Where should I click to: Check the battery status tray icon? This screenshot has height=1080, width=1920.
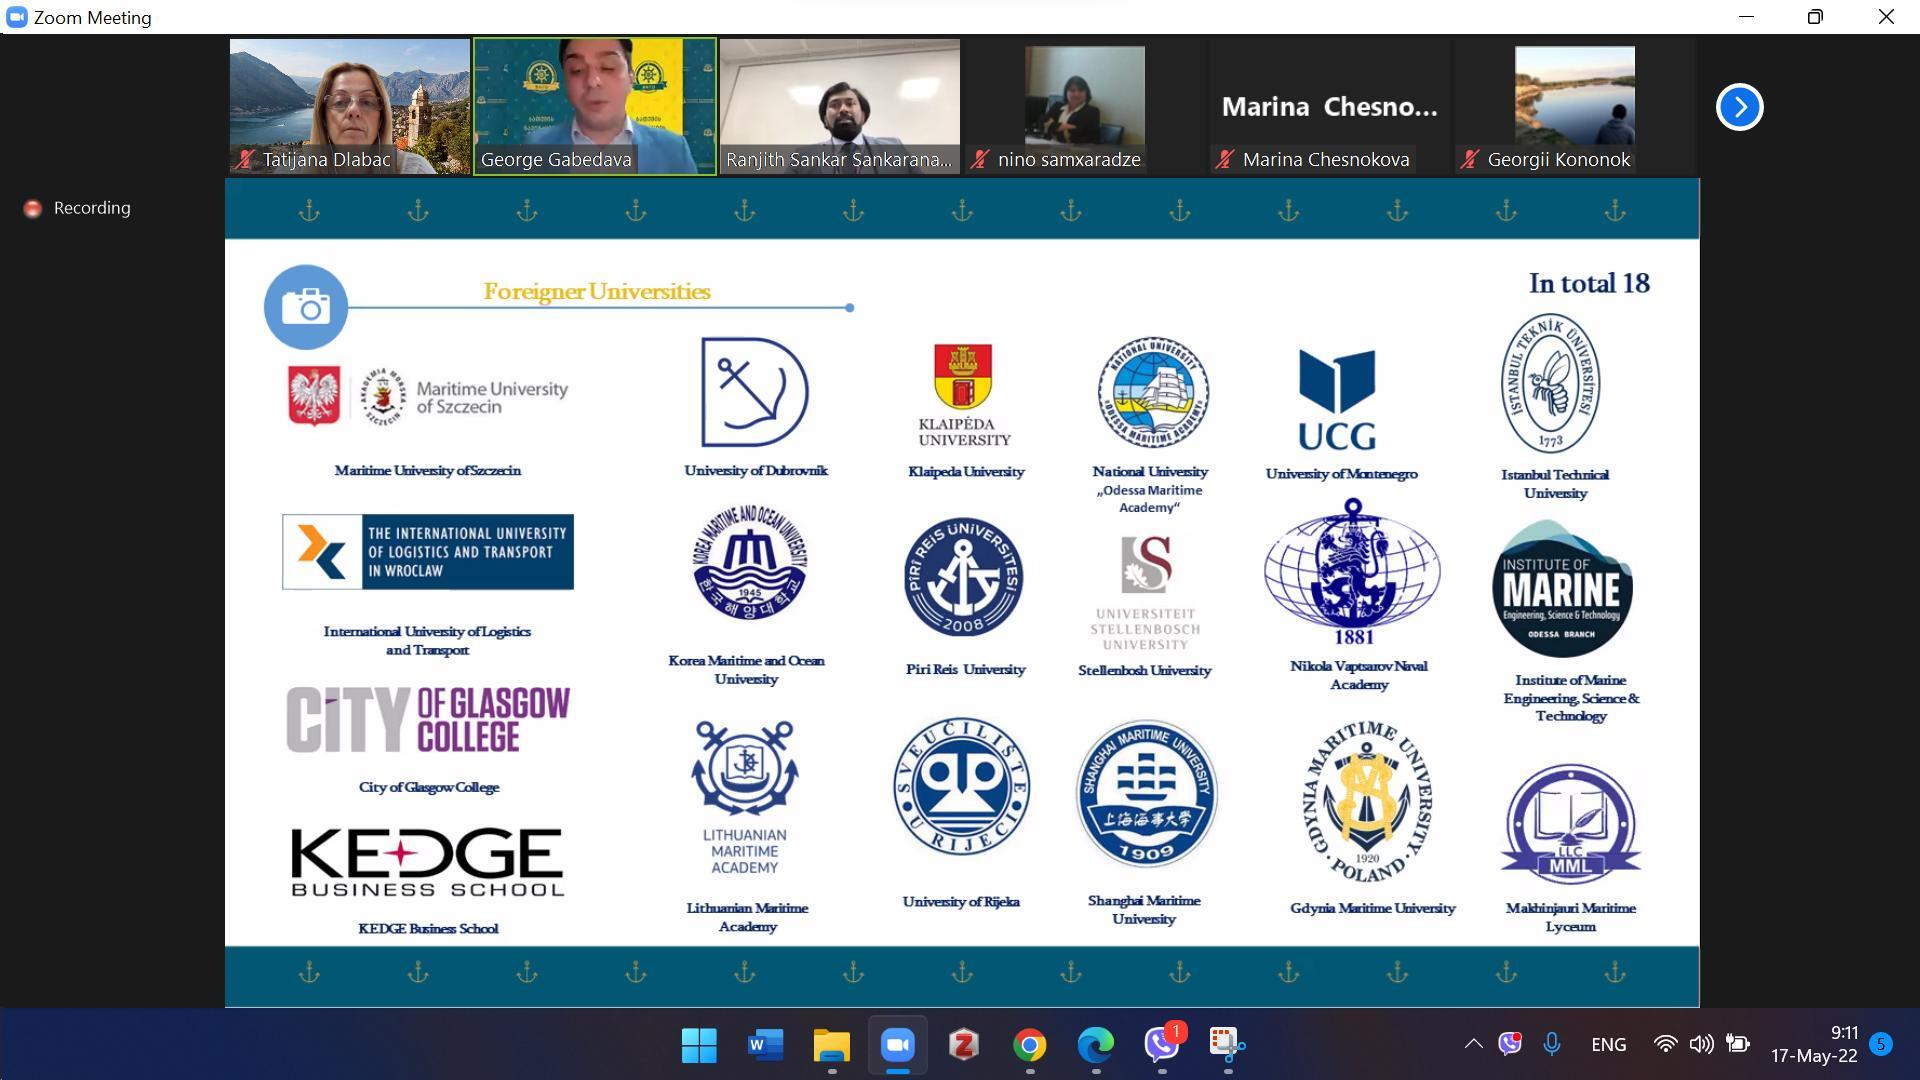(1738, 1044)
